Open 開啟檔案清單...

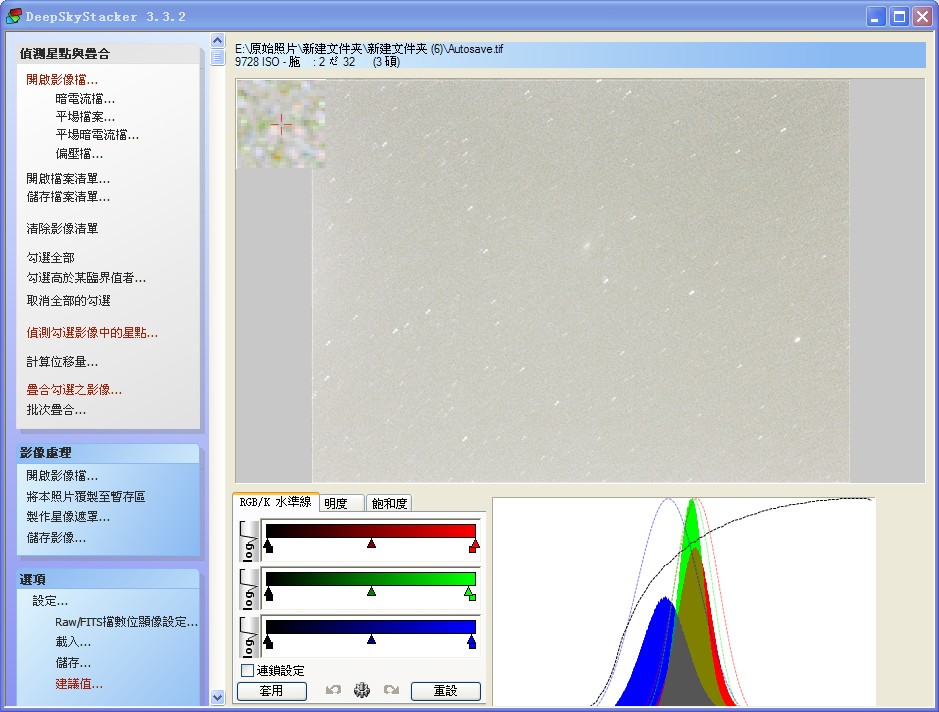(x=68, y=178)
